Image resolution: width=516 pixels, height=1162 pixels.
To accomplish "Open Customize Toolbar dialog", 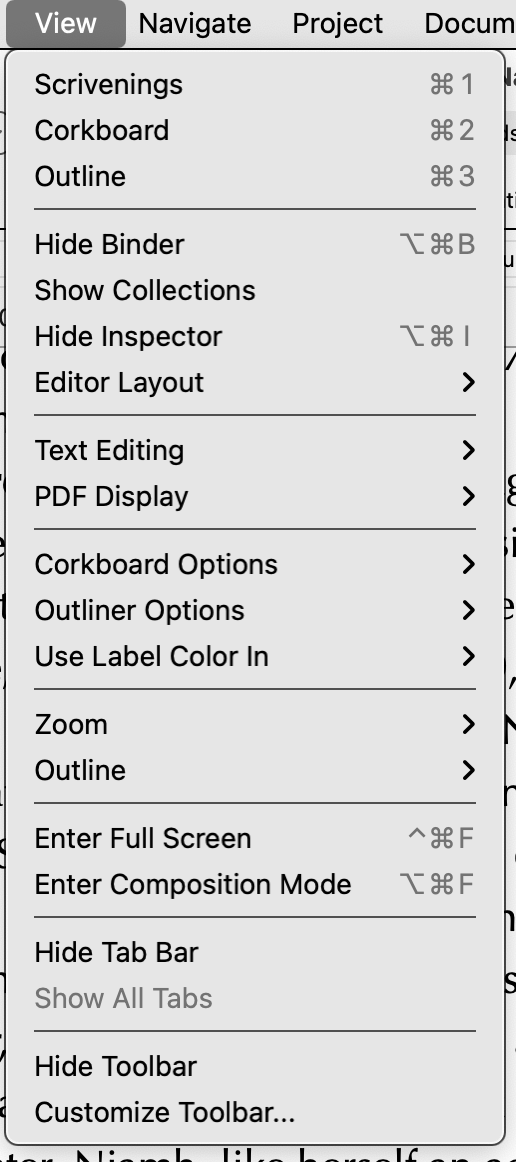I will click(x=255, y=1113).
